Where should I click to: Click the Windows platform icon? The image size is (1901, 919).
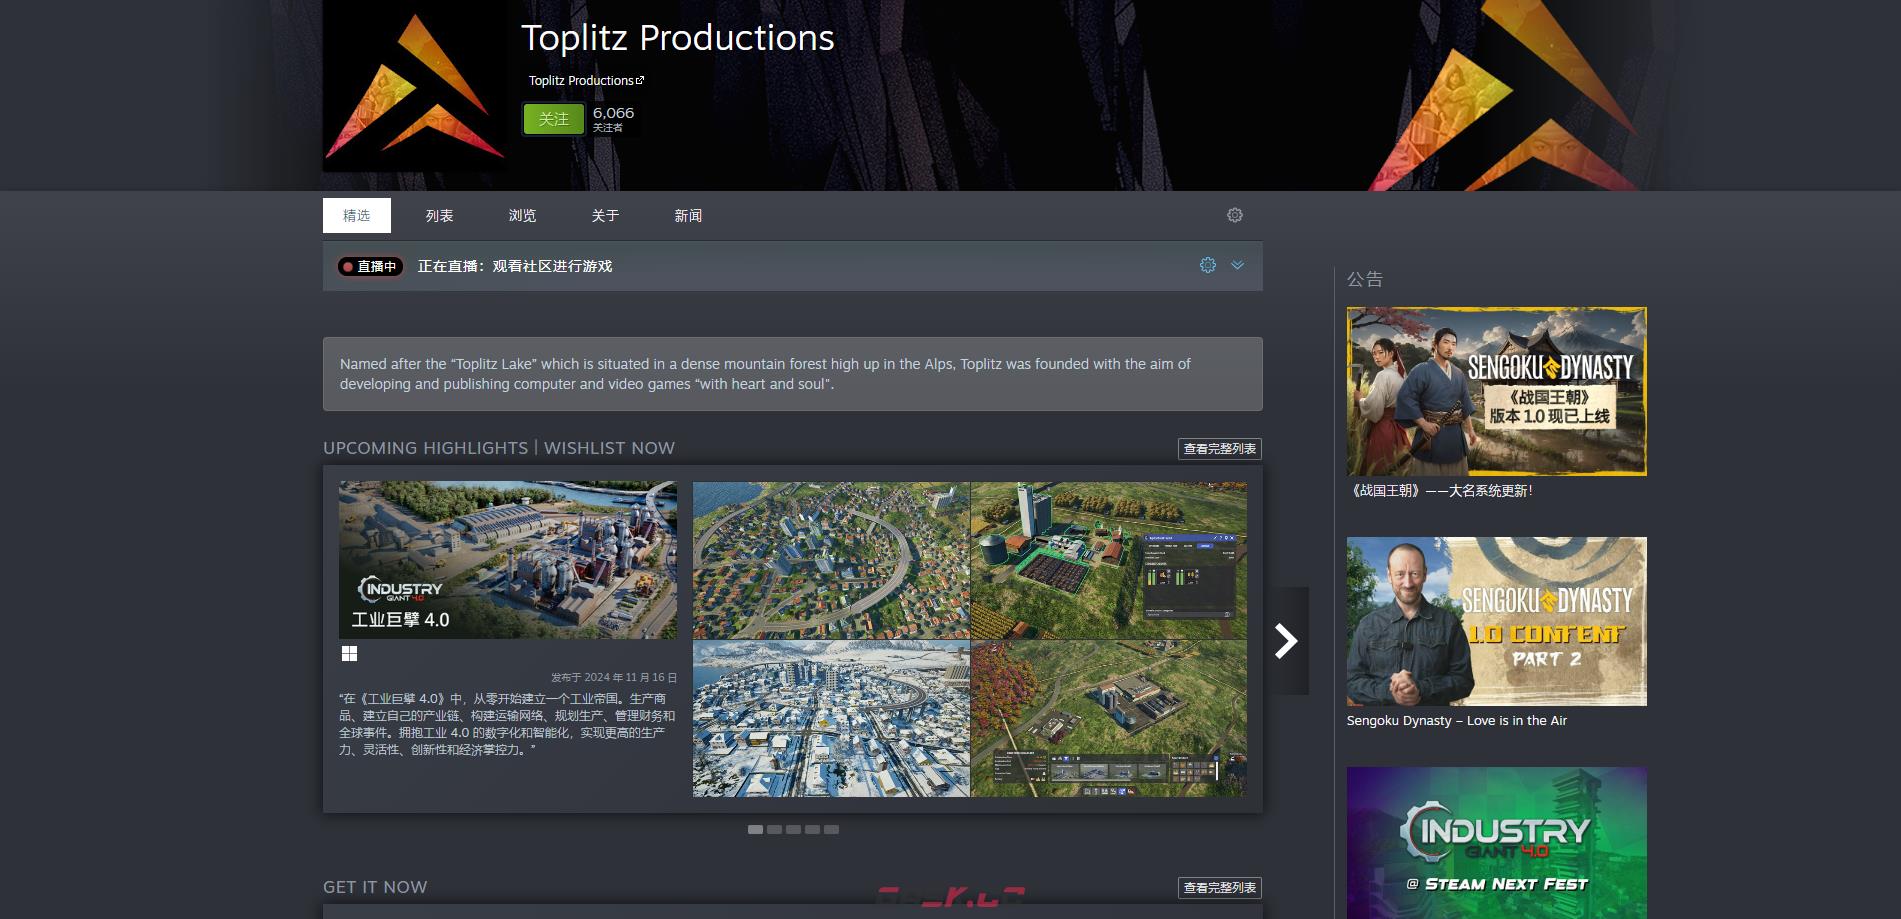pos(349,654)
